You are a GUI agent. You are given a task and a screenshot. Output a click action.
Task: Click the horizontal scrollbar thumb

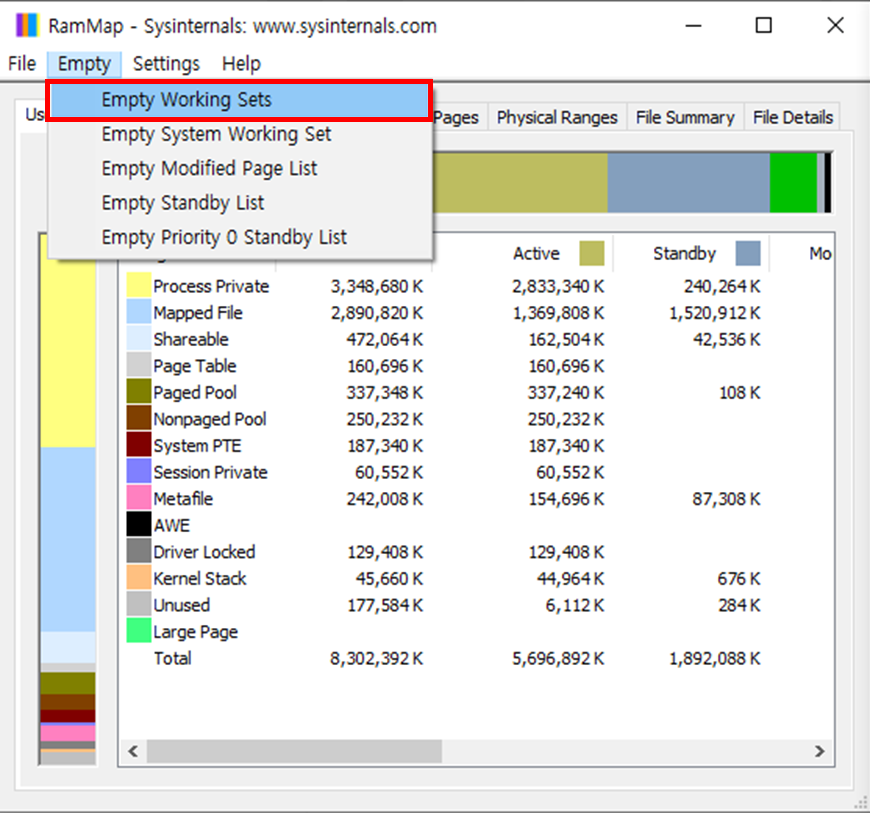point(294,751)
